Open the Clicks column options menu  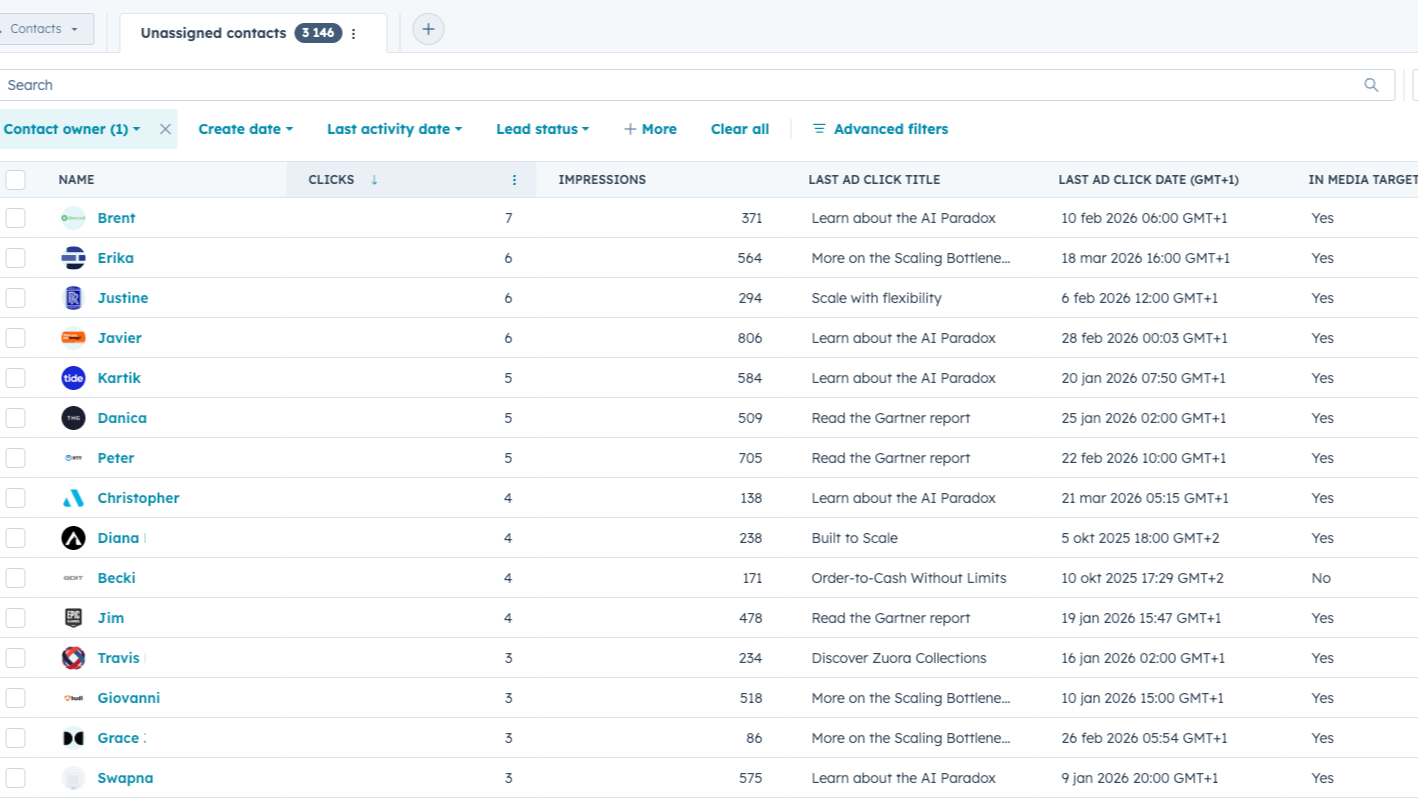(514, 180)
